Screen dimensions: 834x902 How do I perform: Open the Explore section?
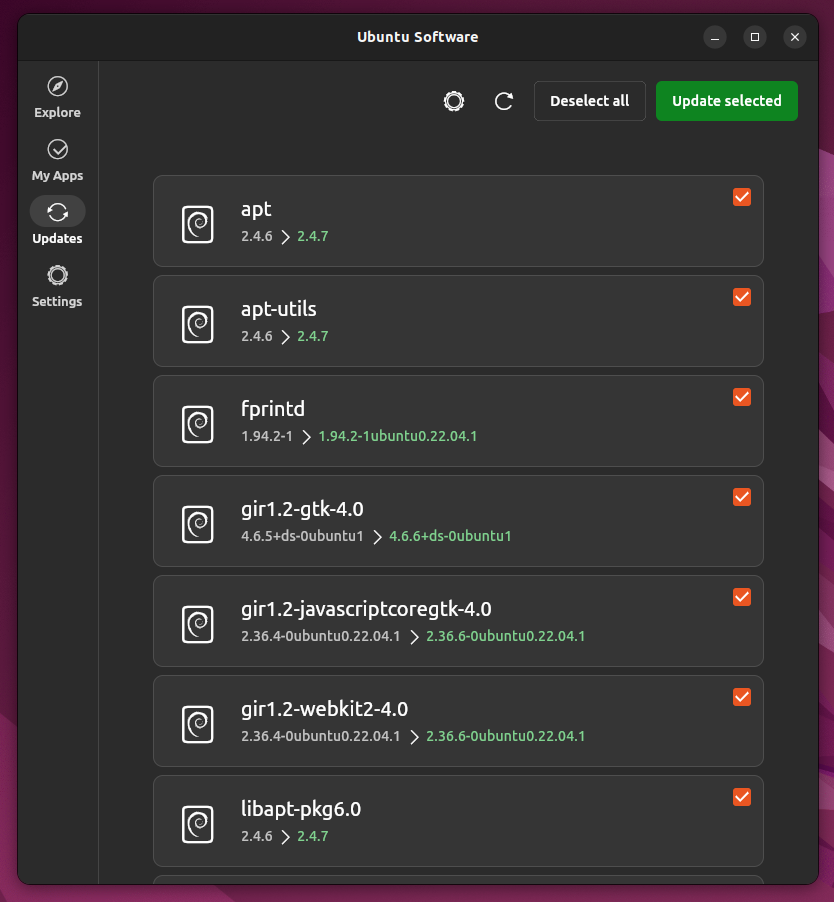pos(57,97)
